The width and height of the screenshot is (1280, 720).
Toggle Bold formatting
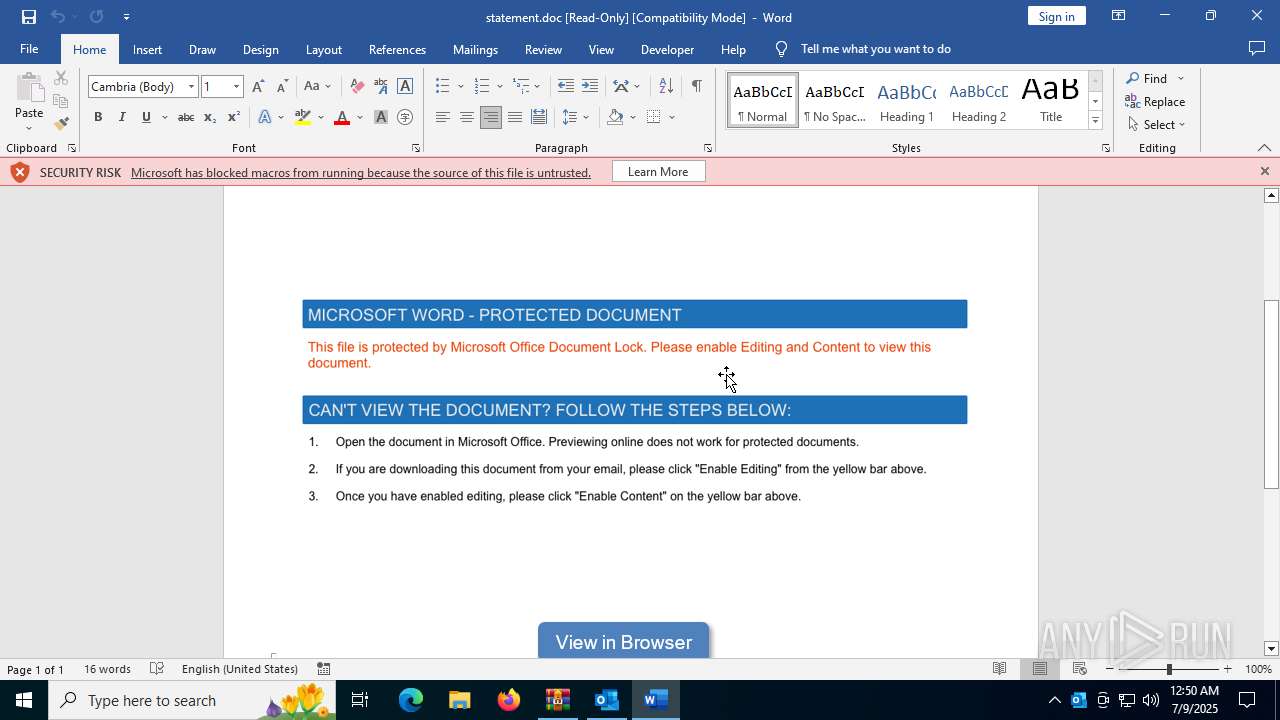[98, 117]
